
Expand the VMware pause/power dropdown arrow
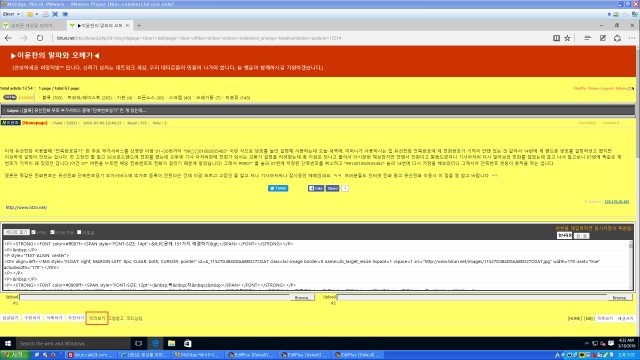[36, 14]
